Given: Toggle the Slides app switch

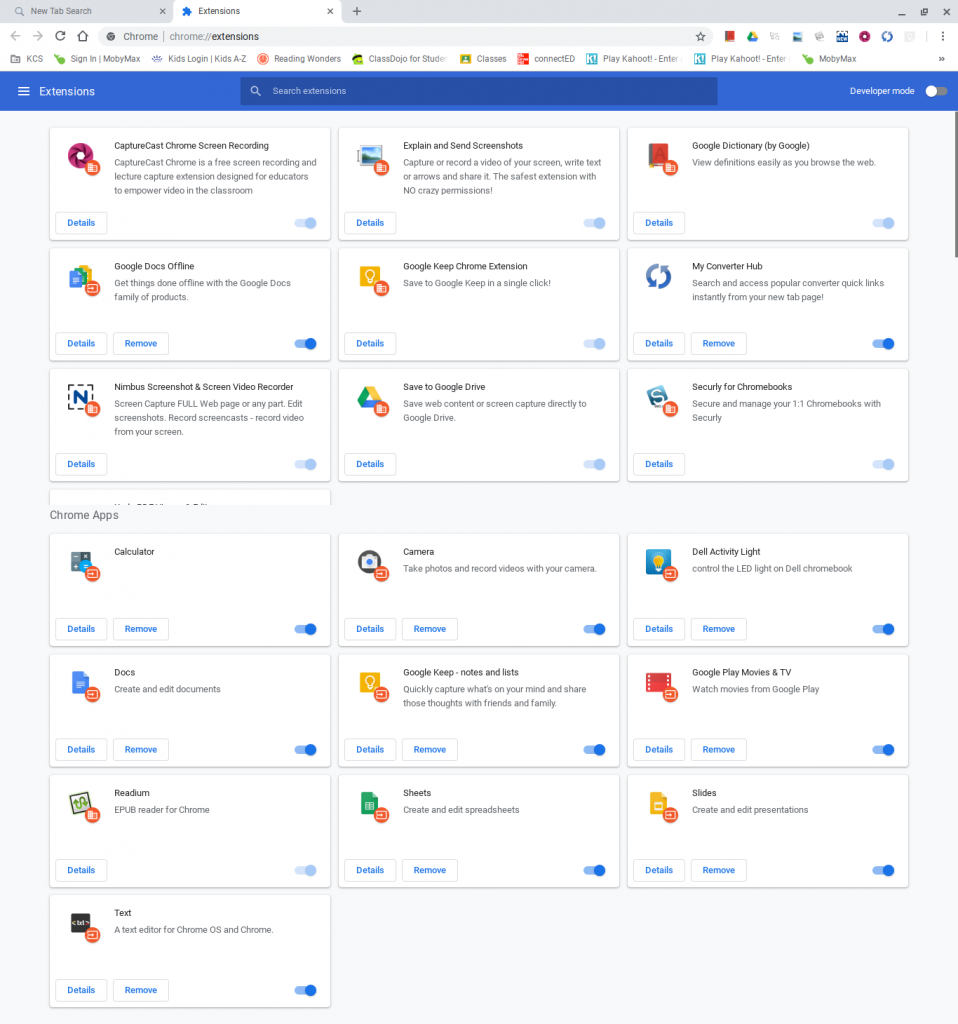Looking at the screenshot, I should [883, 871].
